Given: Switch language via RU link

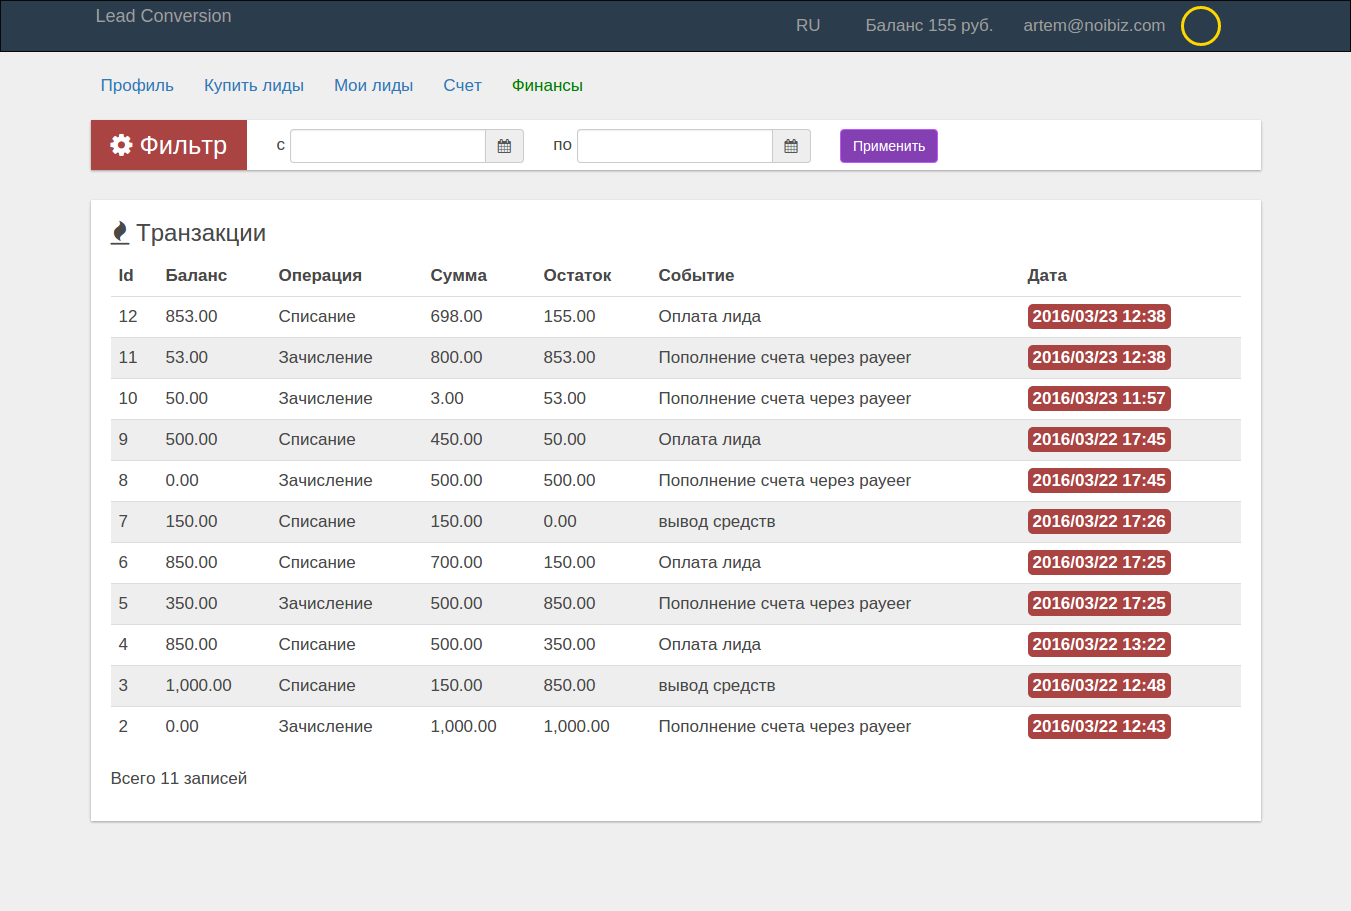Looking at the screenshot, I should coord(808,26).
